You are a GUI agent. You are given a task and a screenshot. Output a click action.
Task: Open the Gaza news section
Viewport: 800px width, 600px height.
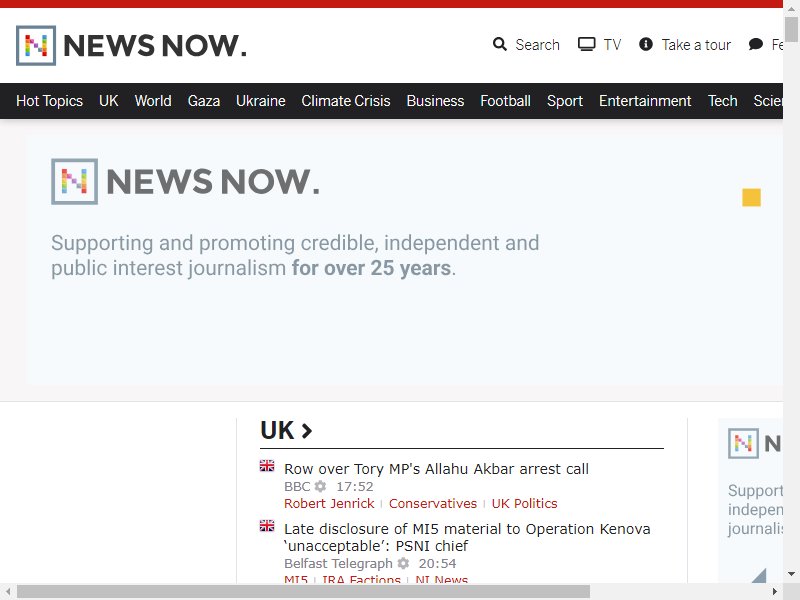(x=204, y=101)
